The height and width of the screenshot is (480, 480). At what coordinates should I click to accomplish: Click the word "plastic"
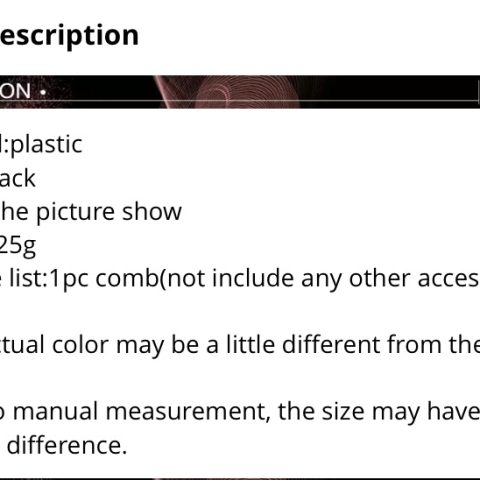47,145
